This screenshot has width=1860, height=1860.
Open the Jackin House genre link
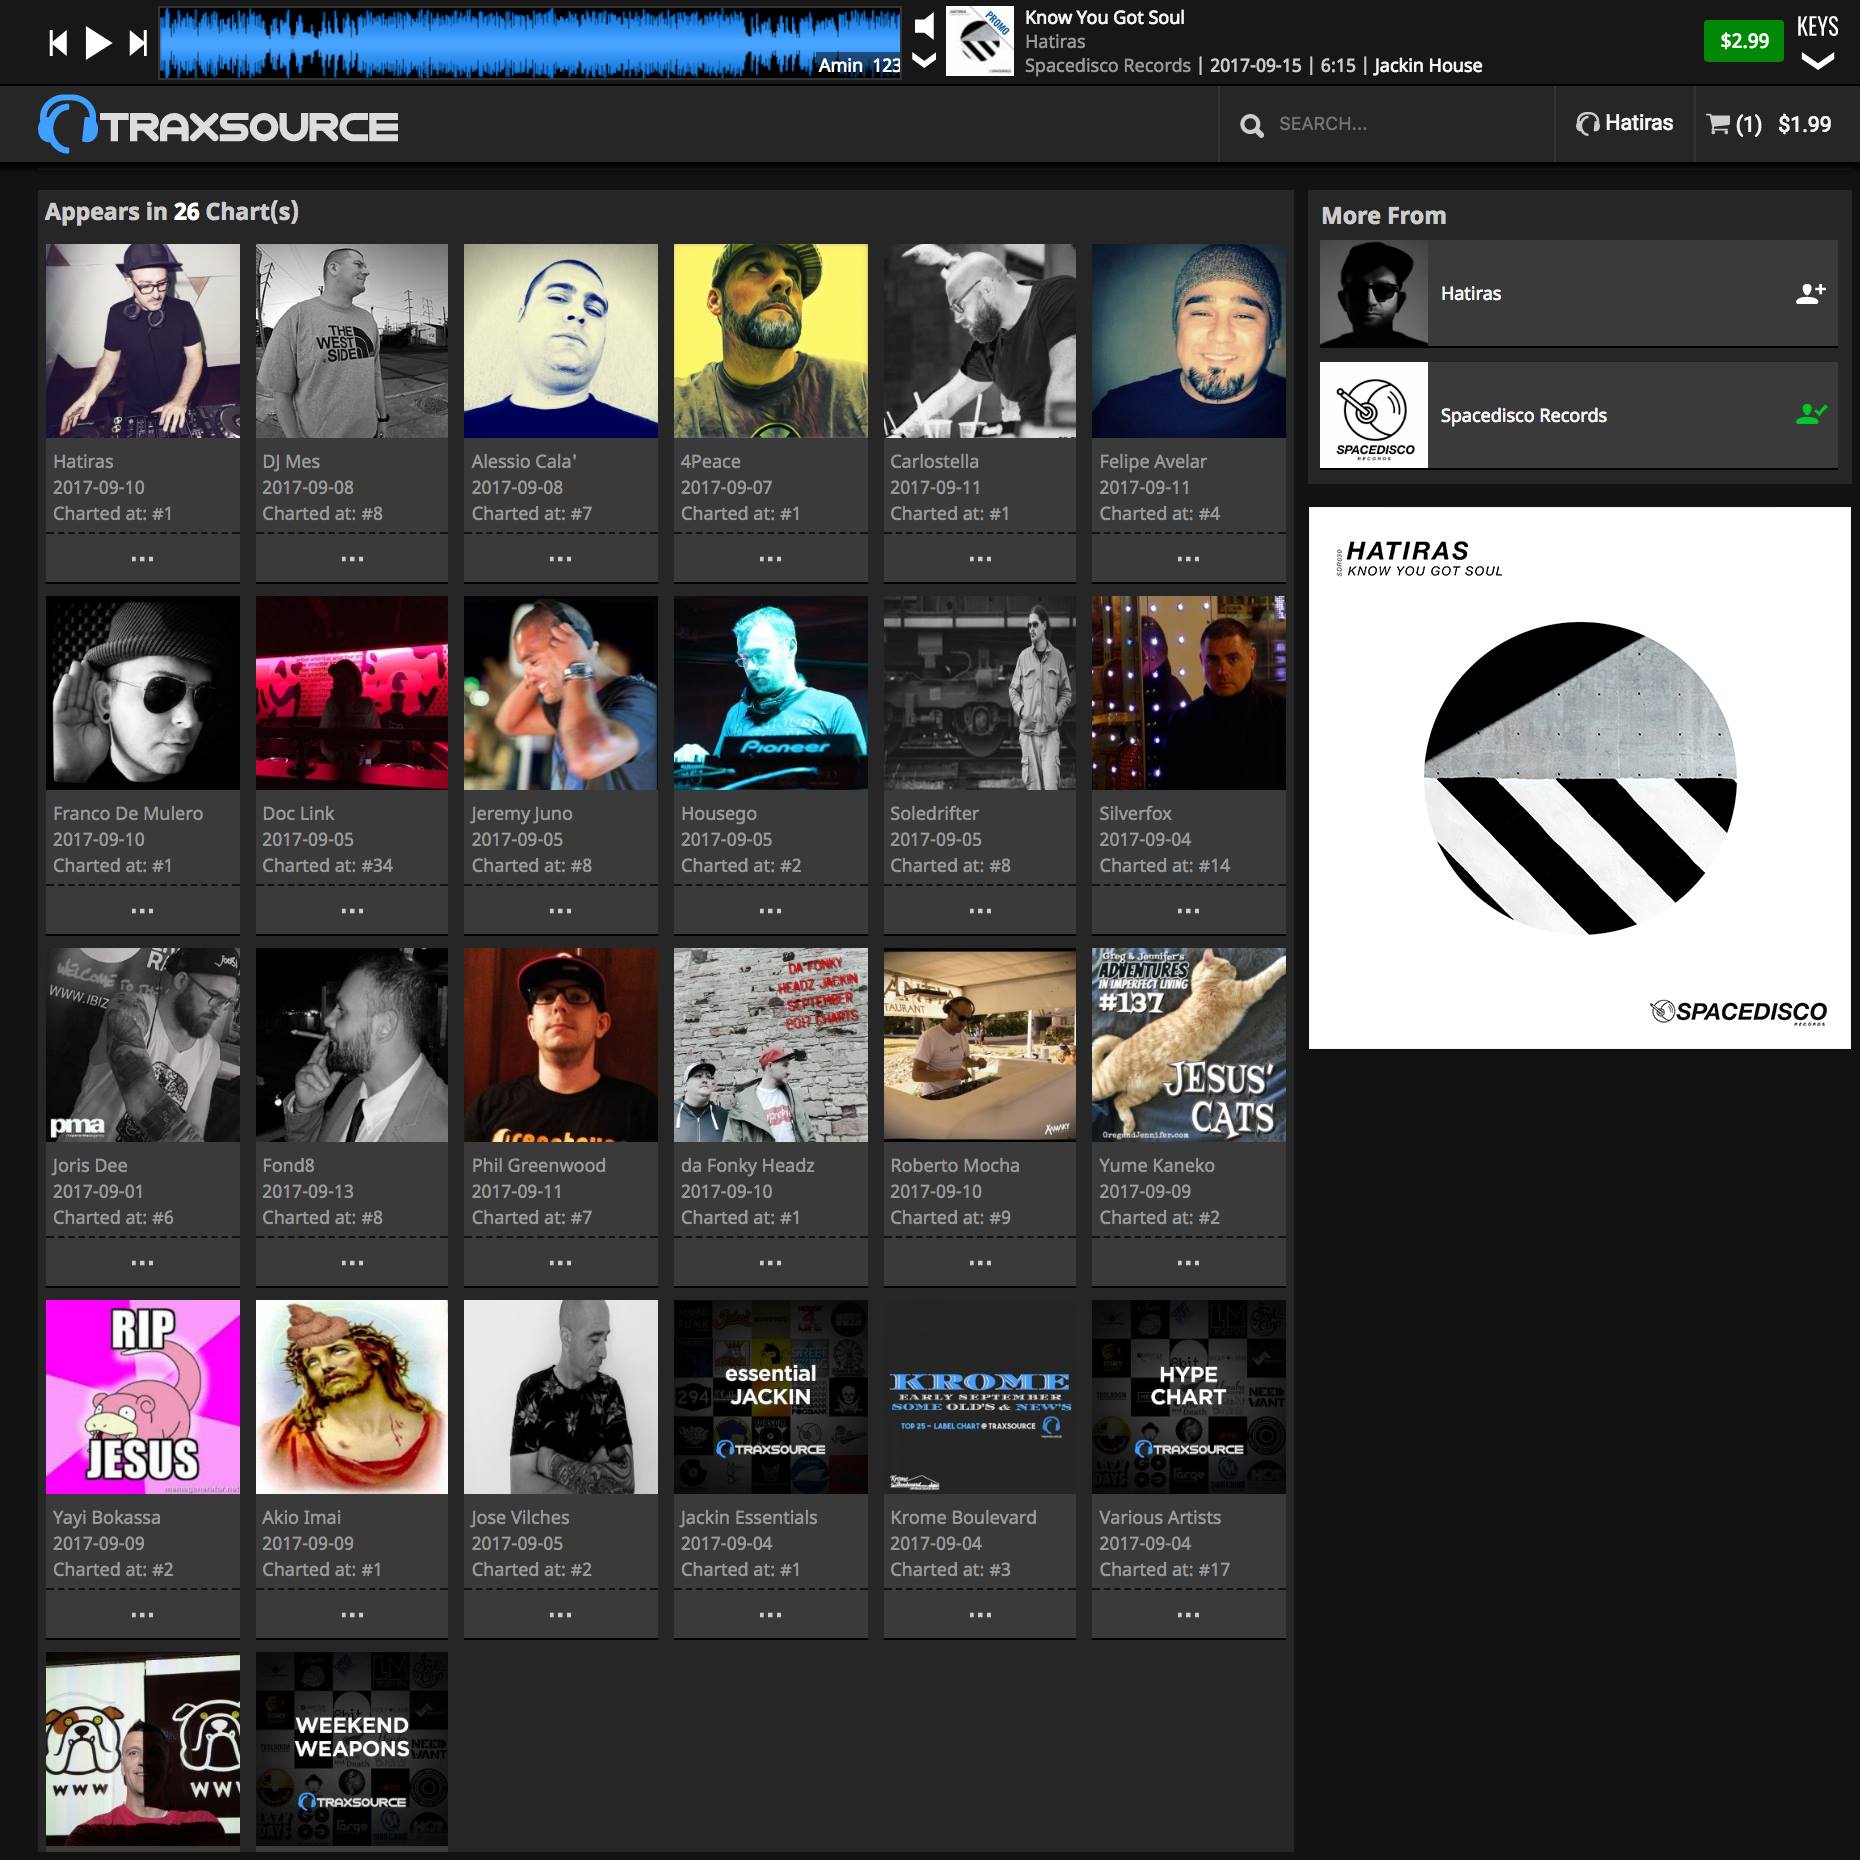coord(1428,65)
